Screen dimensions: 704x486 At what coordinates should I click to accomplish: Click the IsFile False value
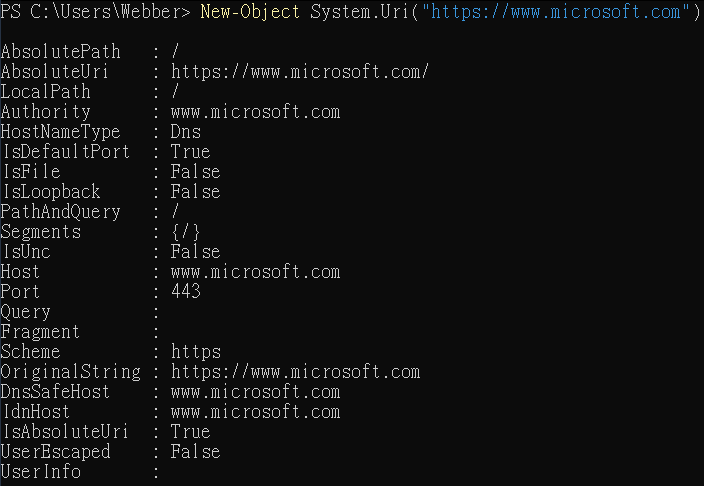195,172
